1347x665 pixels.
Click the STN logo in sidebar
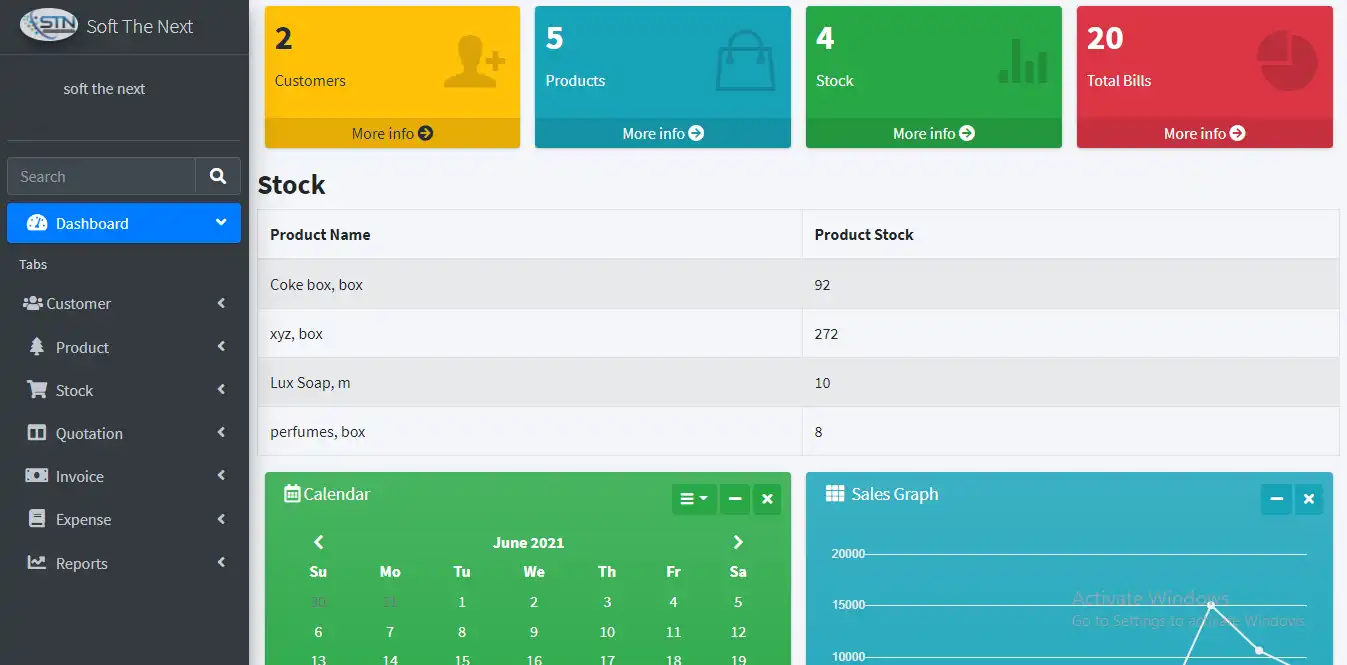coord(49,26)
